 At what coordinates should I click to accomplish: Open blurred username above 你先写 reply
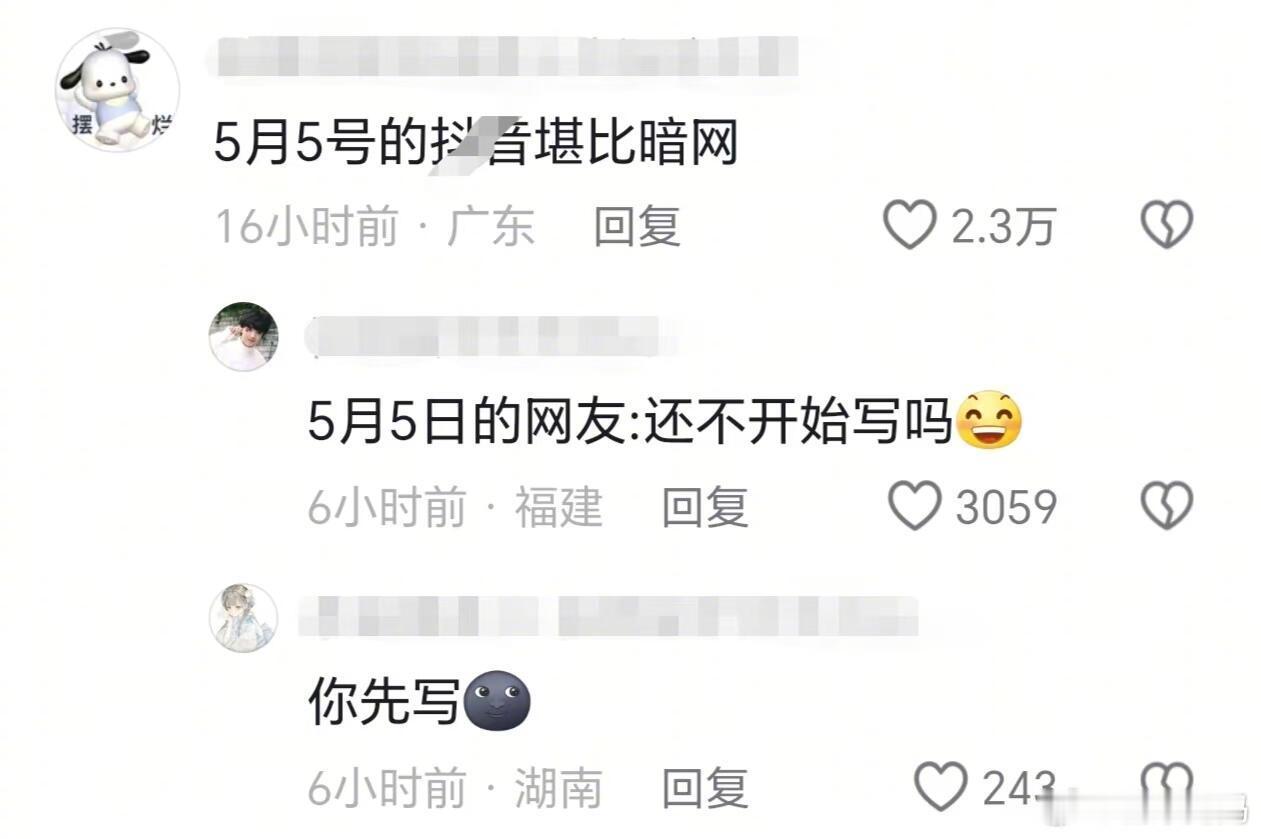[x=610, y=617]
